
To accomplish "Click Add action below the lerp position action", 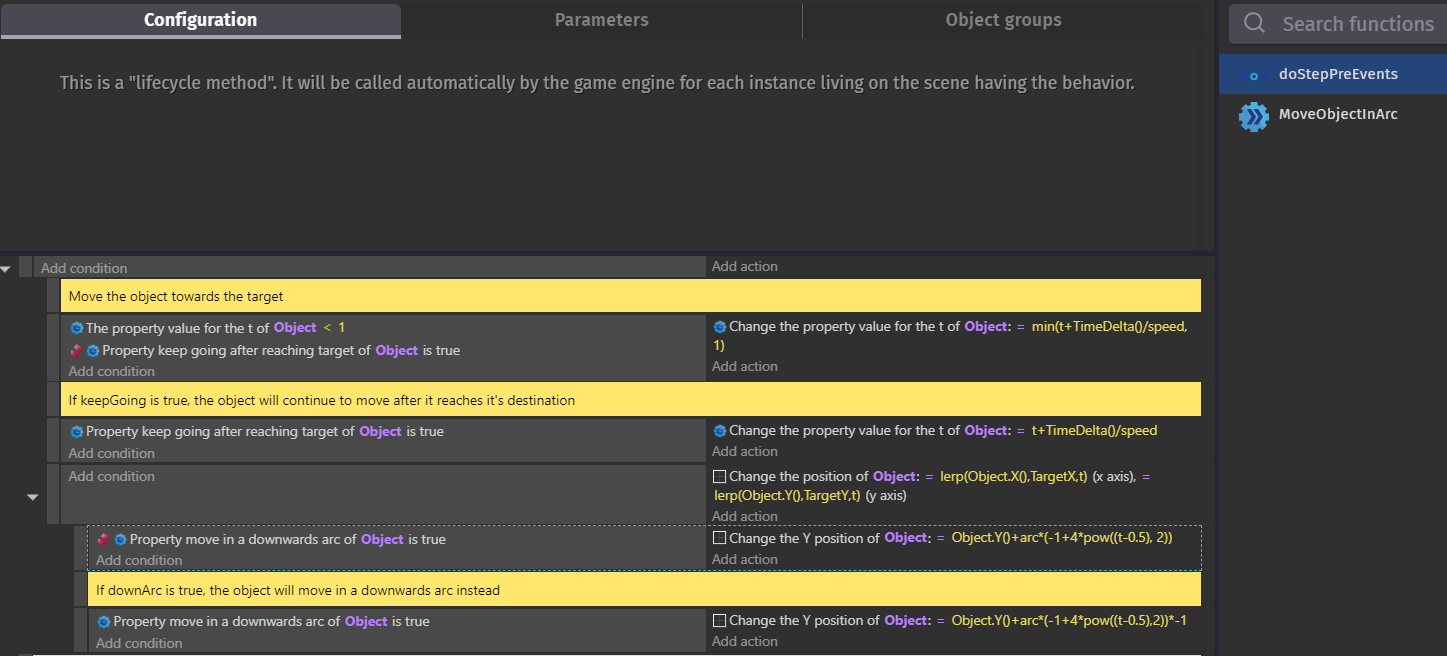I will [744, 516].
